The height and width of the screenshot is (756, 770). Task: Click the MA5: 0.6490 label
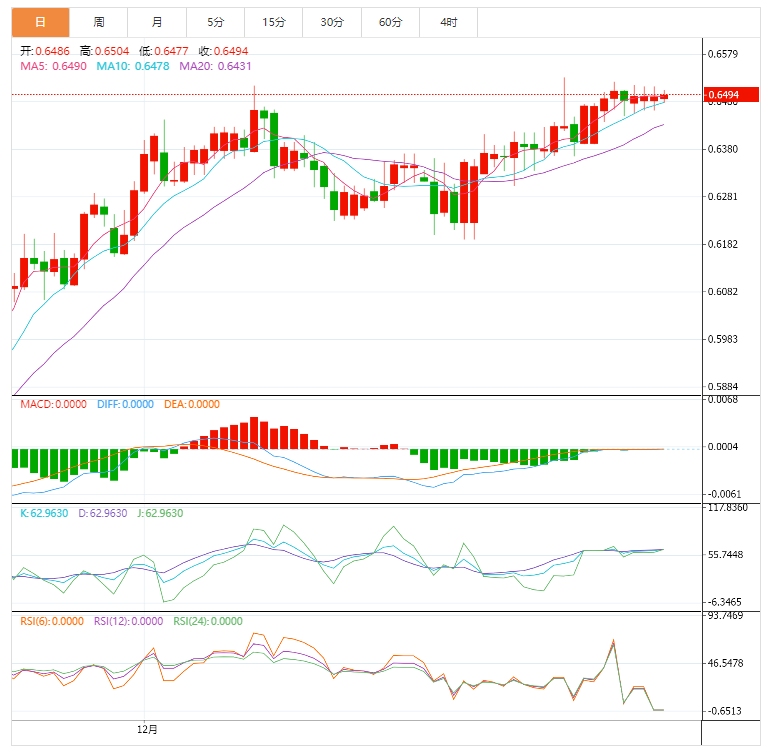click(54, 66)
